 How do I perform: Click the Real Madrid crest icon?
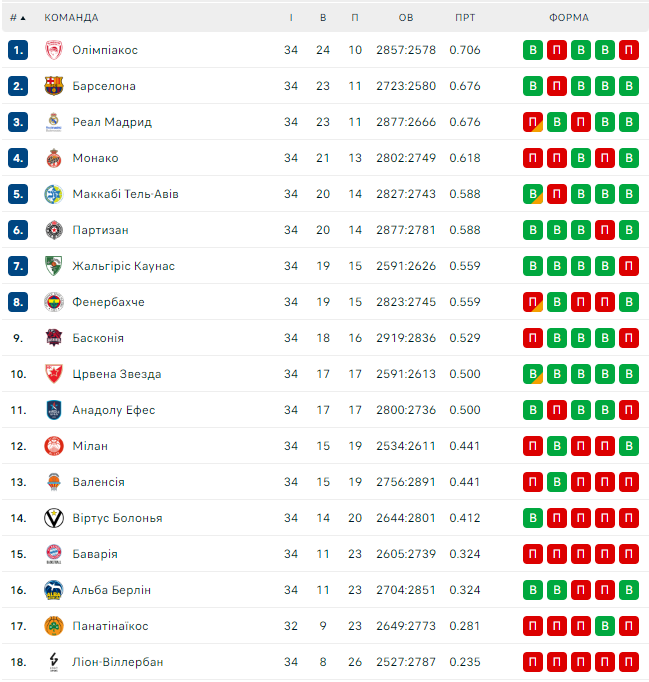54,122
